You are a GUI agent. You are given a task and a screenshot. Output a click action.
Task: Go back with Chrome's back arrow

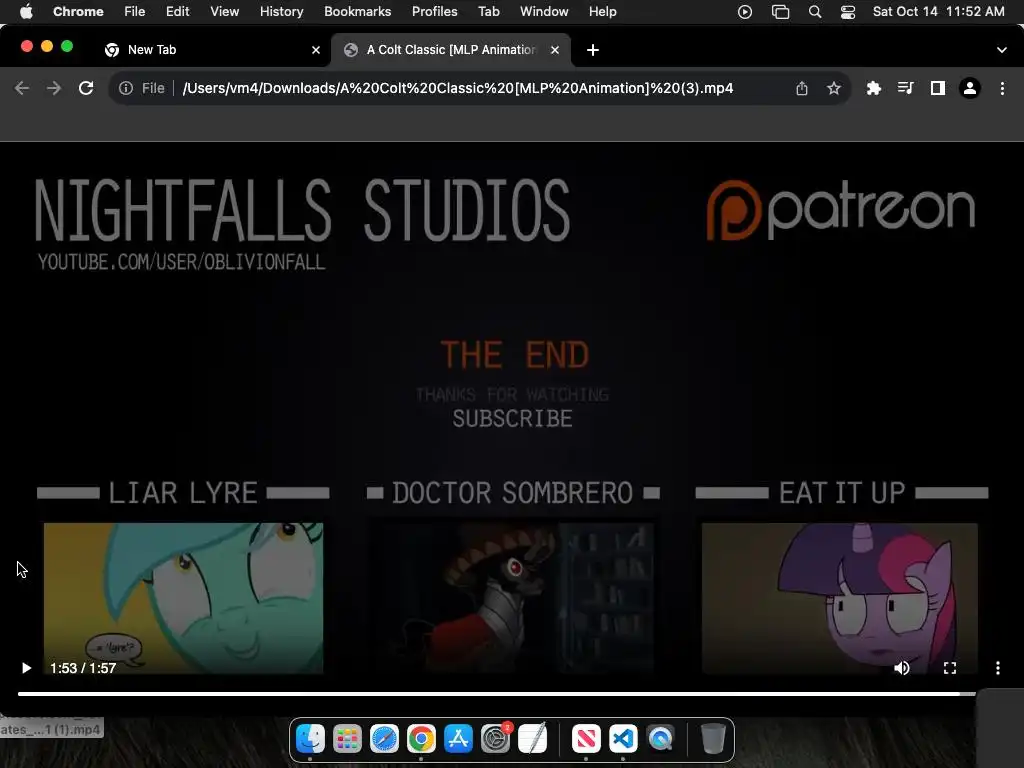click(22, 88)
